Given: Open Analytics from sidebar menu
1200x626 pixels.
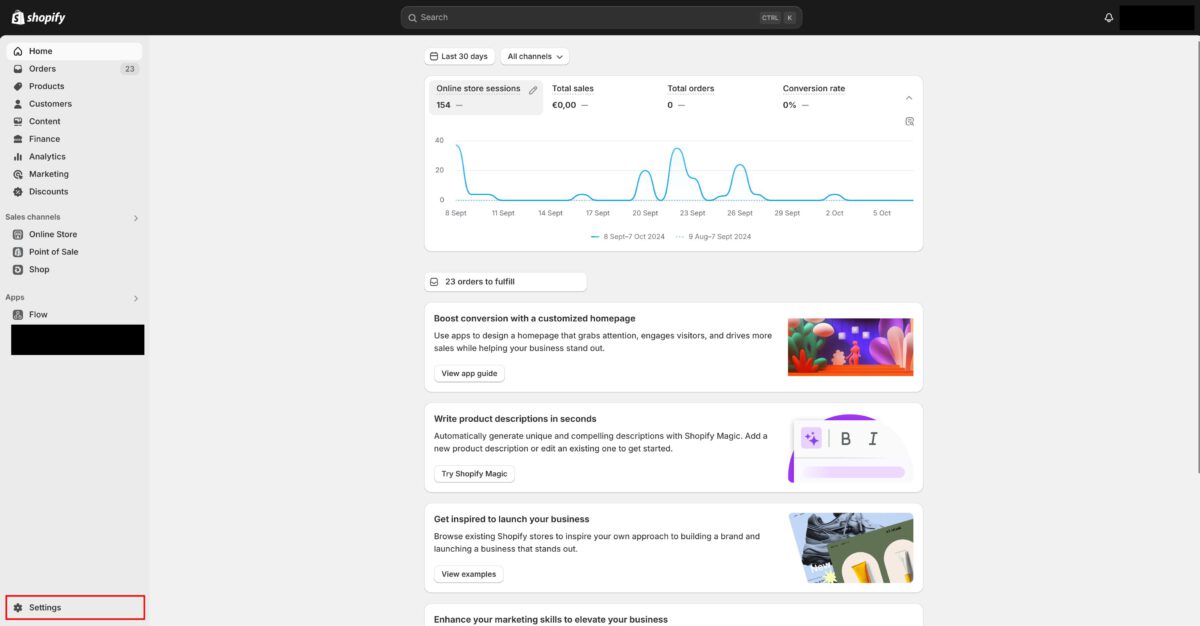Looking at the screenshot, I should pyautogui.click(x=47, y=157).
